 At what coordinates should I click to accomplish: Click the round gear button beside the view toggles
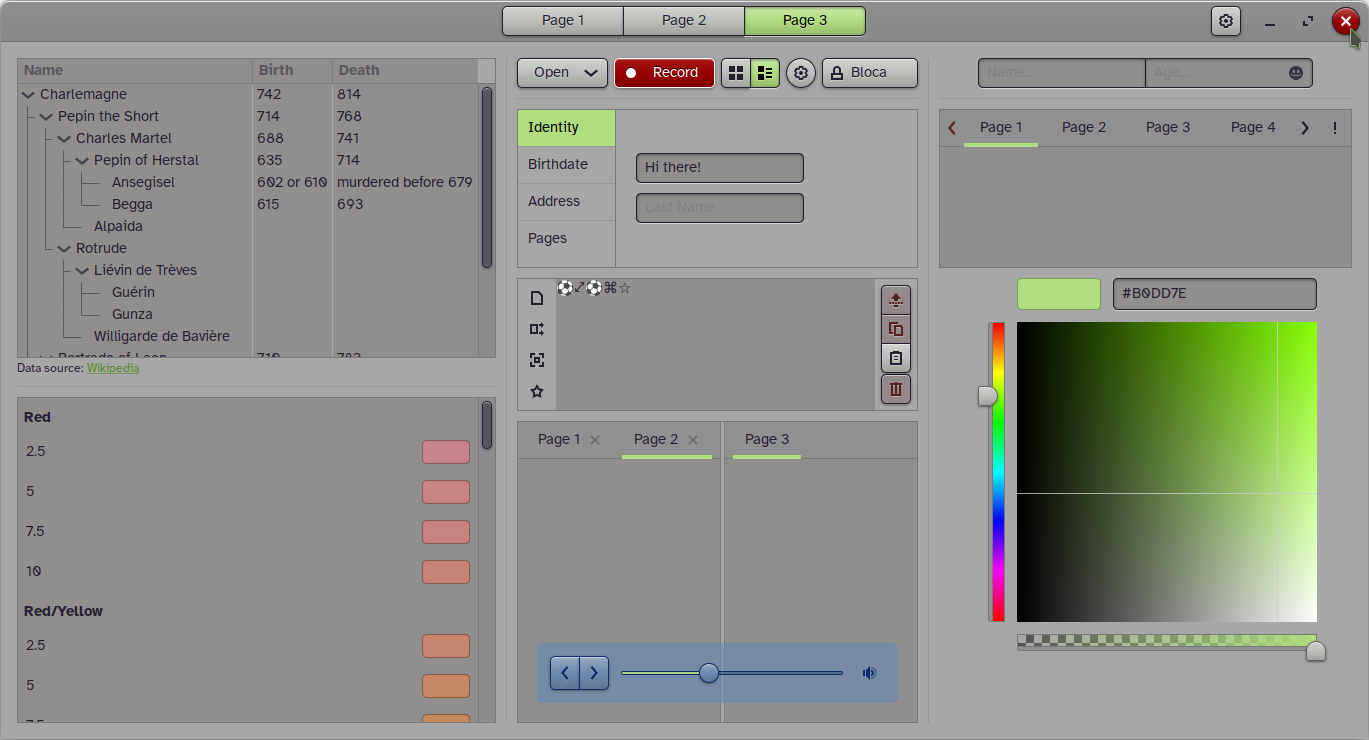[801, 73]
